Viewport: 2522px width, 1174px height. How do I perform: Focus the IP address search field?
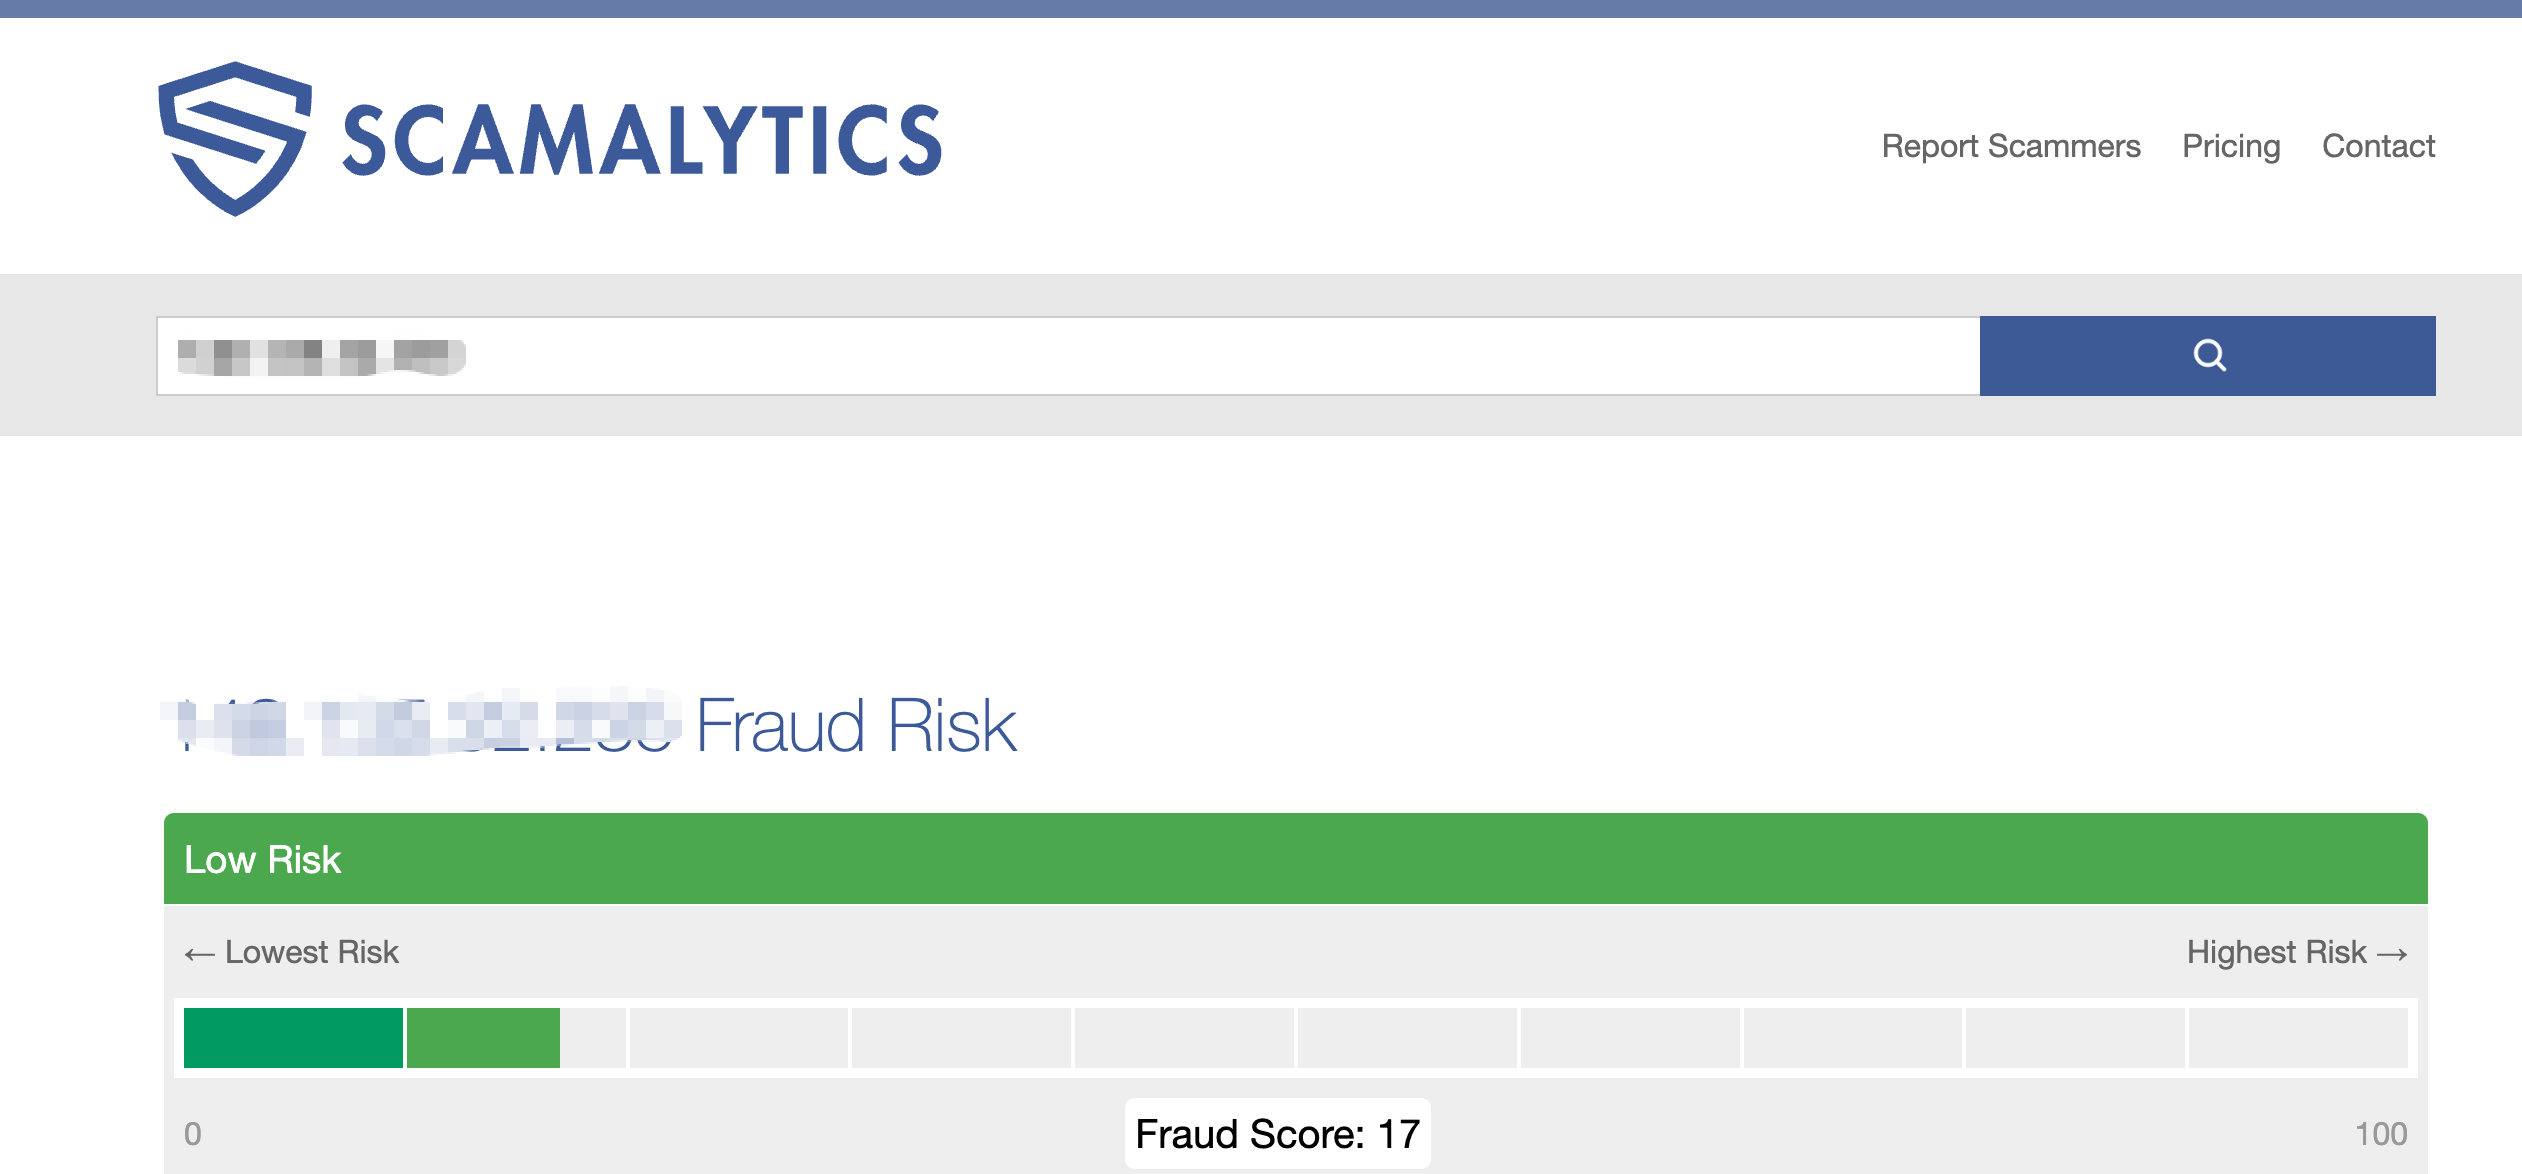(x=1068, y=356)
